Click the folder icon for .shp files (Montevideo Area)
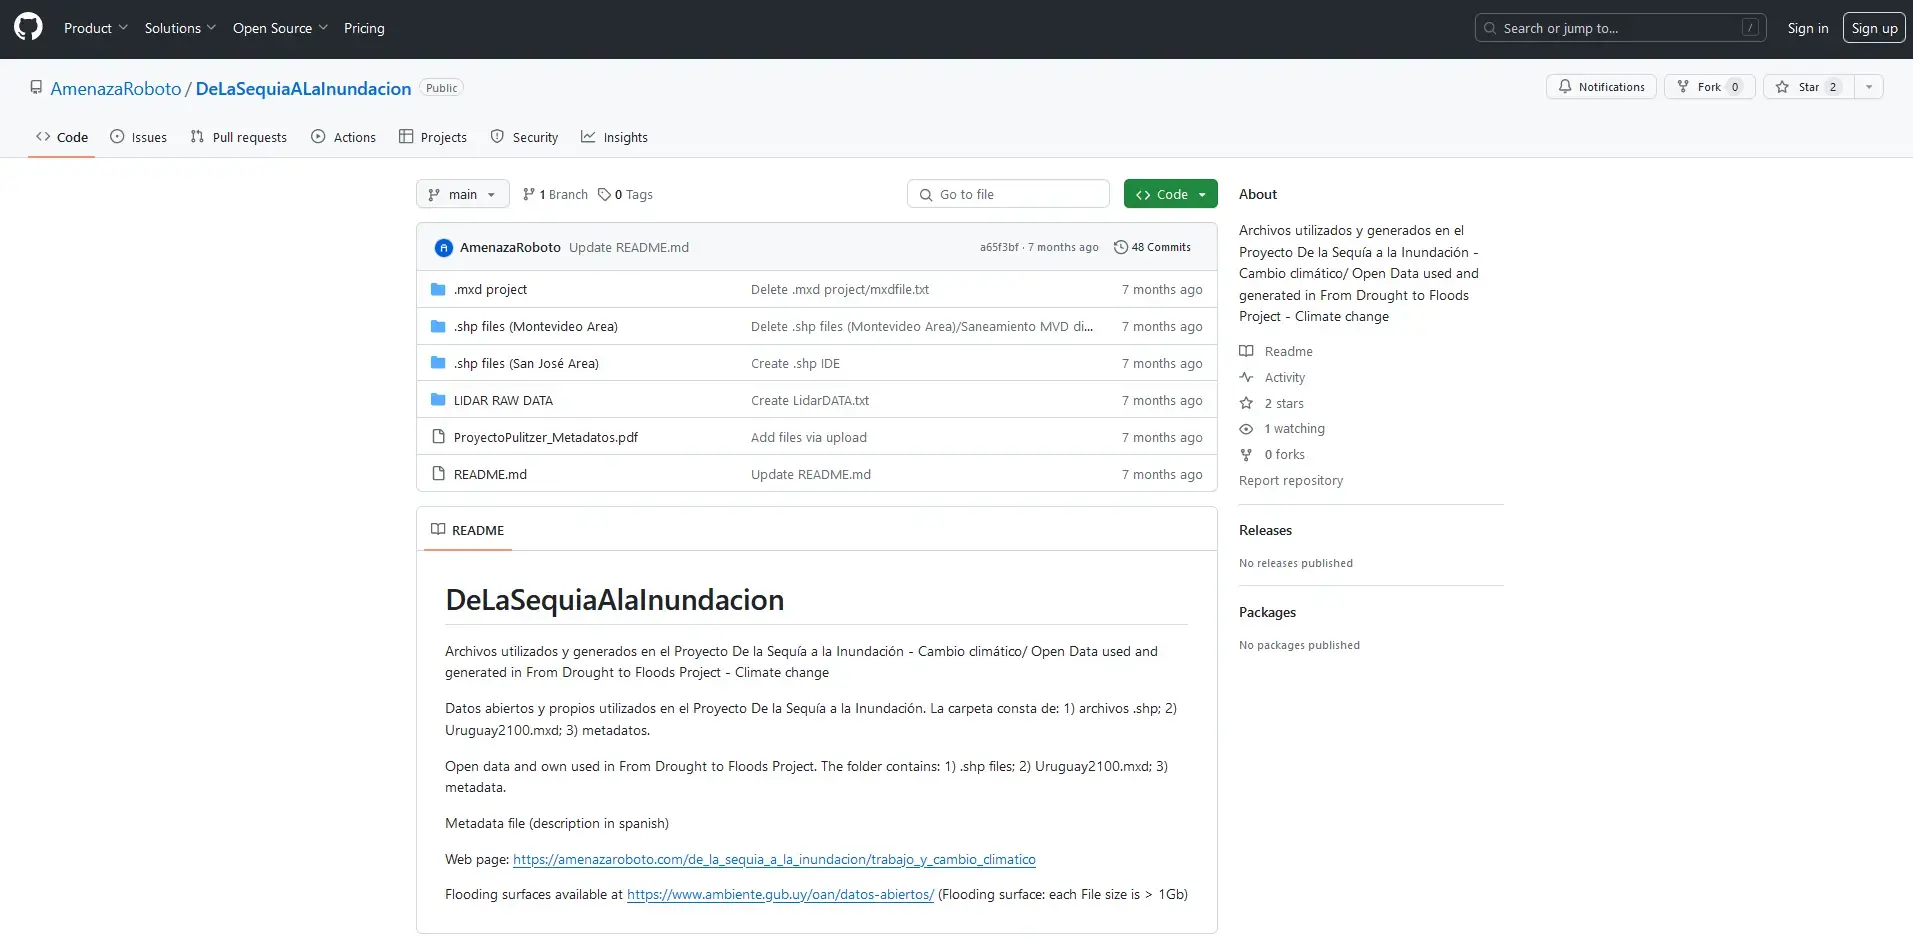 [438, 326]
